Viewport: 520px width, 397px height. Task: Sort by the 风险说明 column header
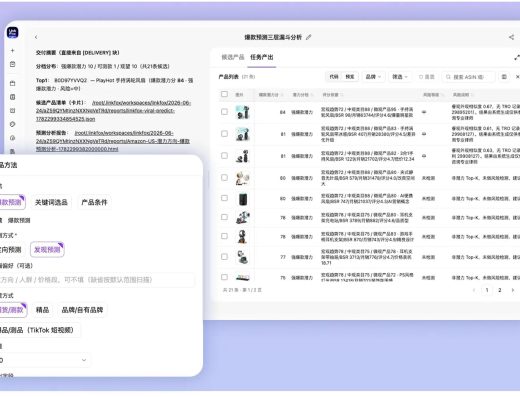[x=462, y=95]
